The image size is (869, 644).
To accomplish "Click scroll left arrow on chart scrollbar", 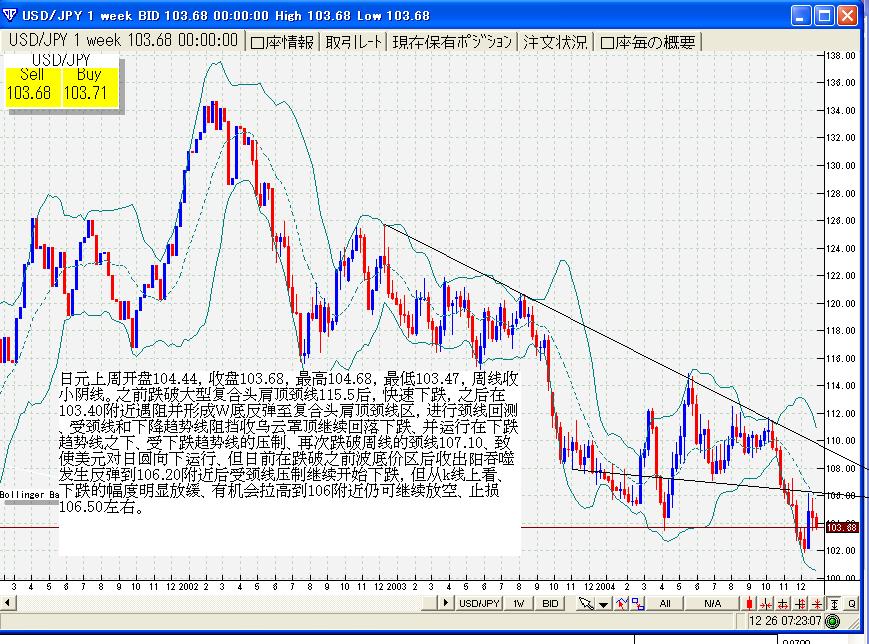I will click(x=7, y=603).
